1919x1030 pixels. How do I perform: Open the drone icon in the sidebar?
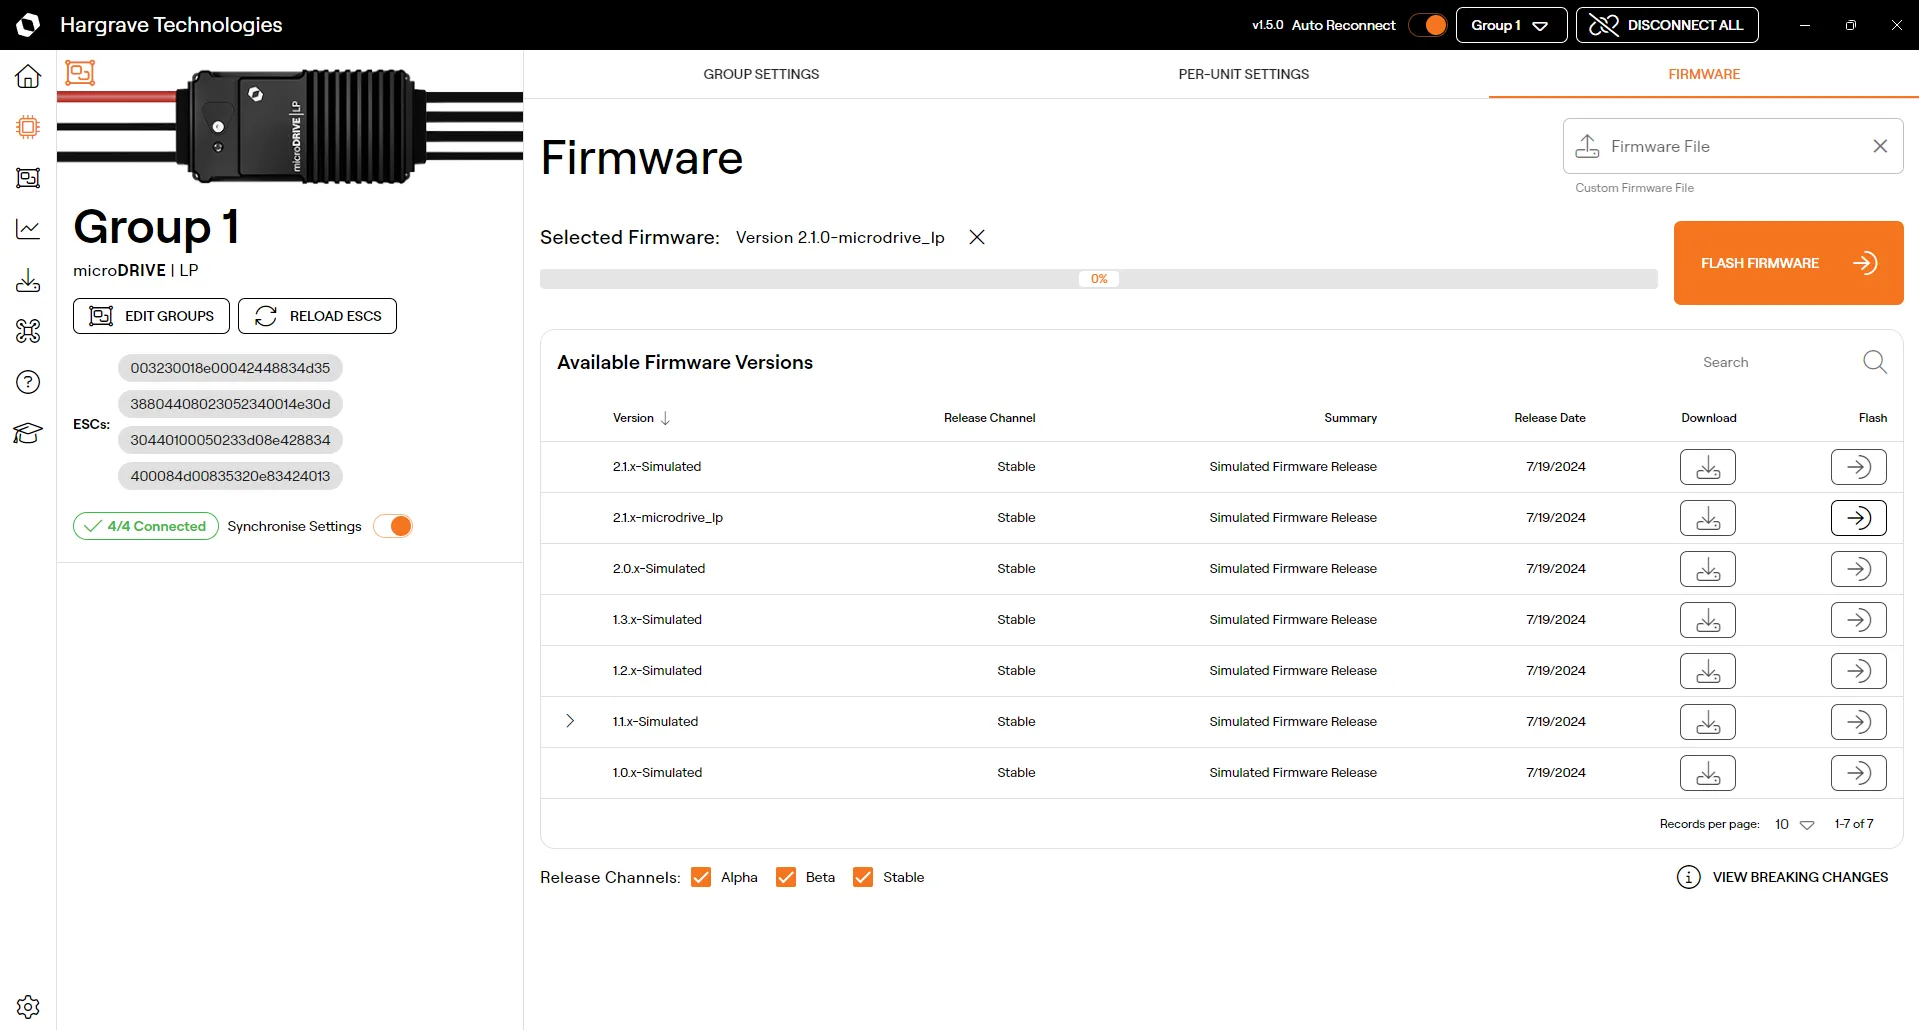tap(28, 331)
